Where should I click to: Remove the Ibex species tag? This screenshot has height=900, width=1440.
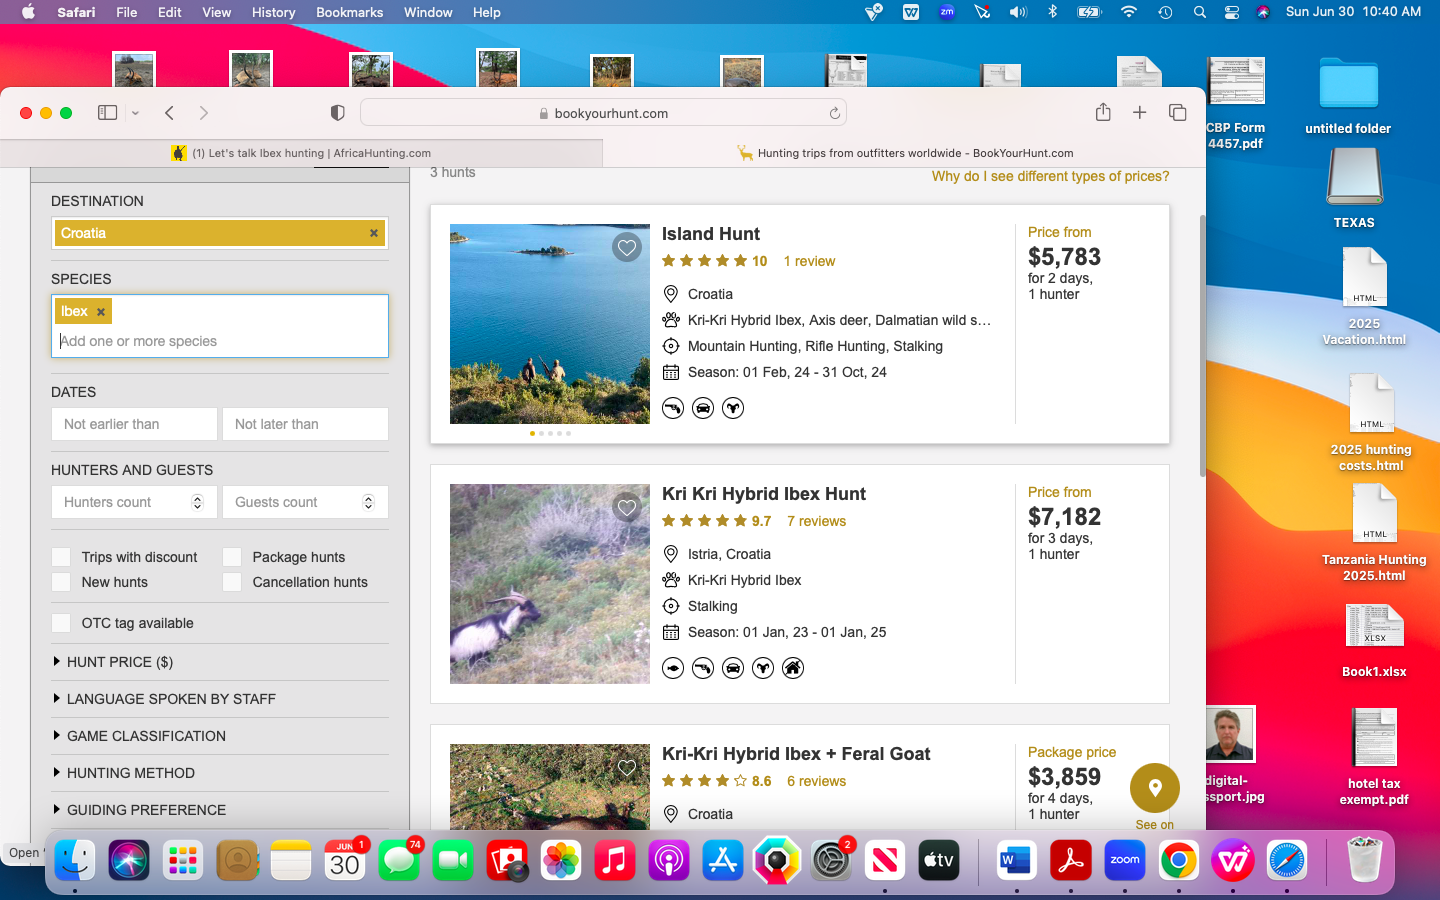[101, 312]
